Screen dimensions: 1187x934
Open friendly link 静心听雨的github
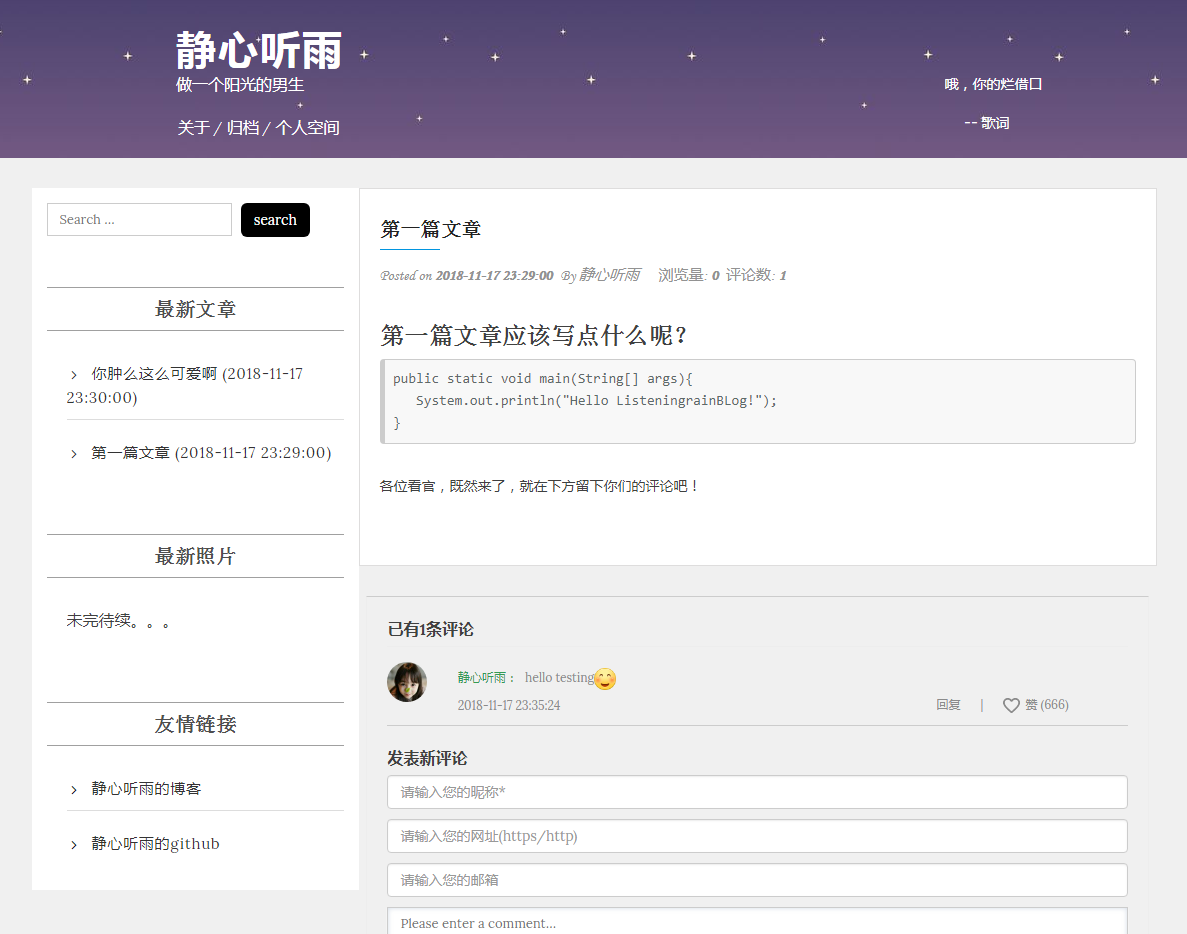pos(155,843)
